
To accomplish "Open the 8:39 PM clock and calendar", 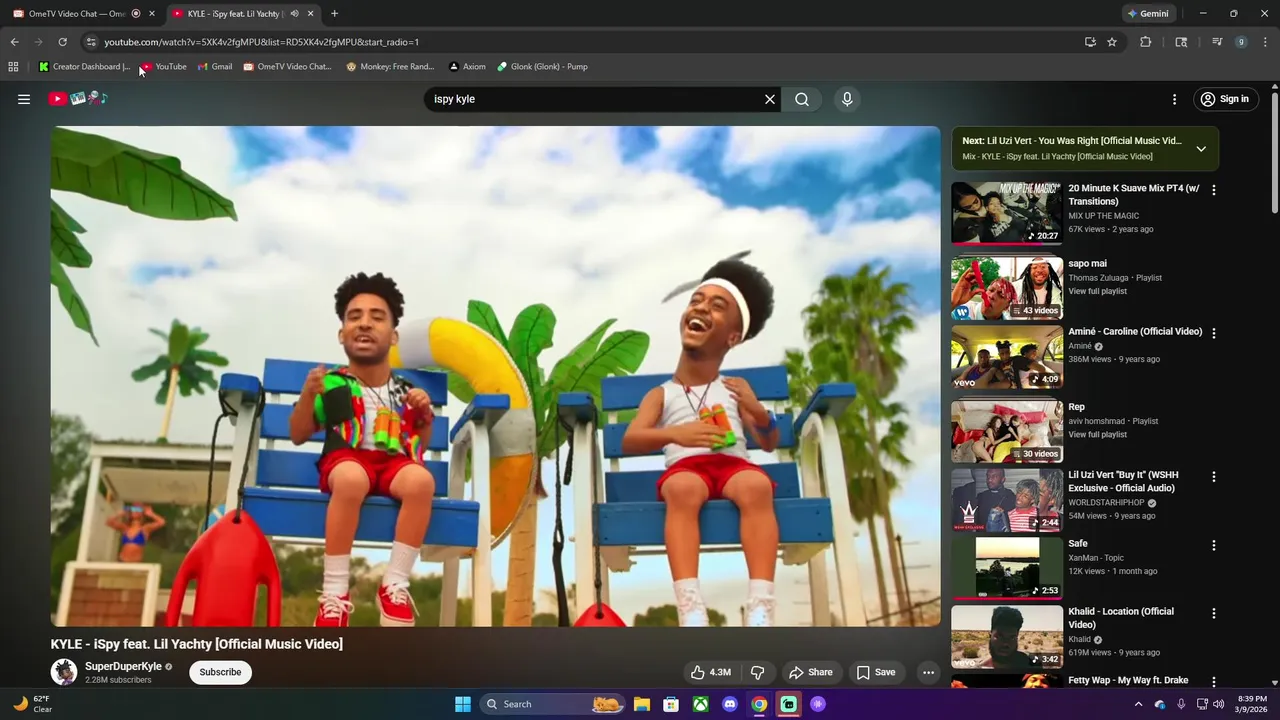I will coord(1252,704).
